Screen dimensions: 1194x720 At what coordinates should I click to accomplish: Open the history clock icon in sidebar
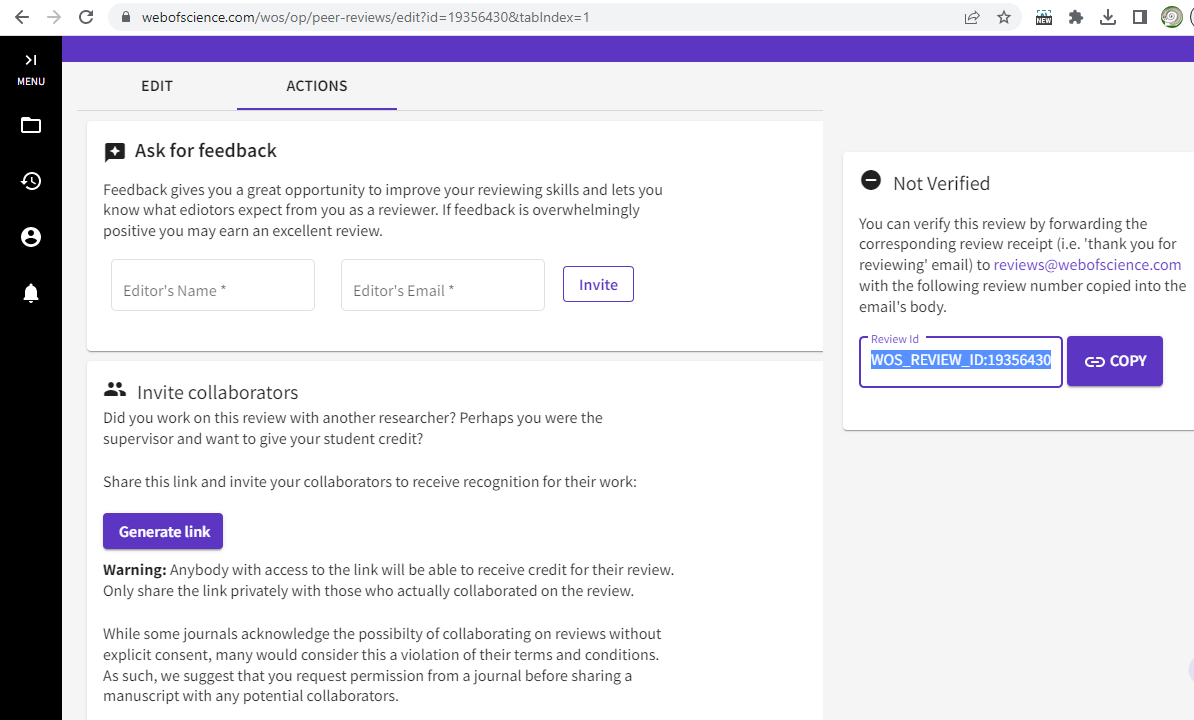tap(30, 181)
